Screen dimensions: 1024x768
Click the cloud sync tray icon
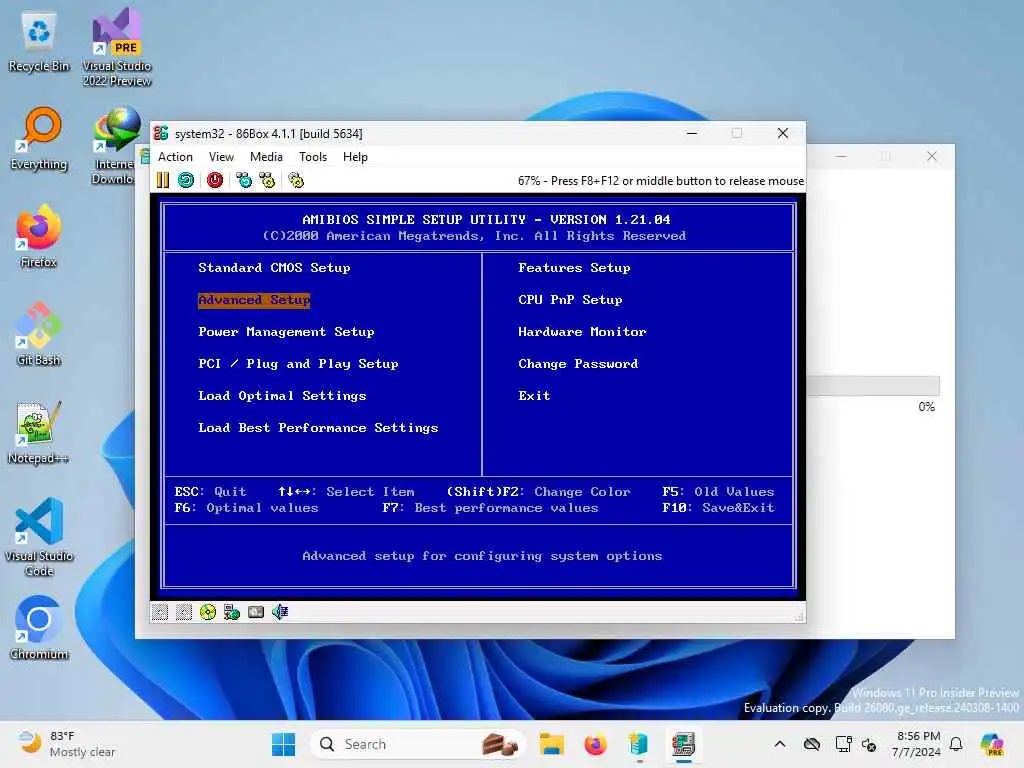click(812, 744)
